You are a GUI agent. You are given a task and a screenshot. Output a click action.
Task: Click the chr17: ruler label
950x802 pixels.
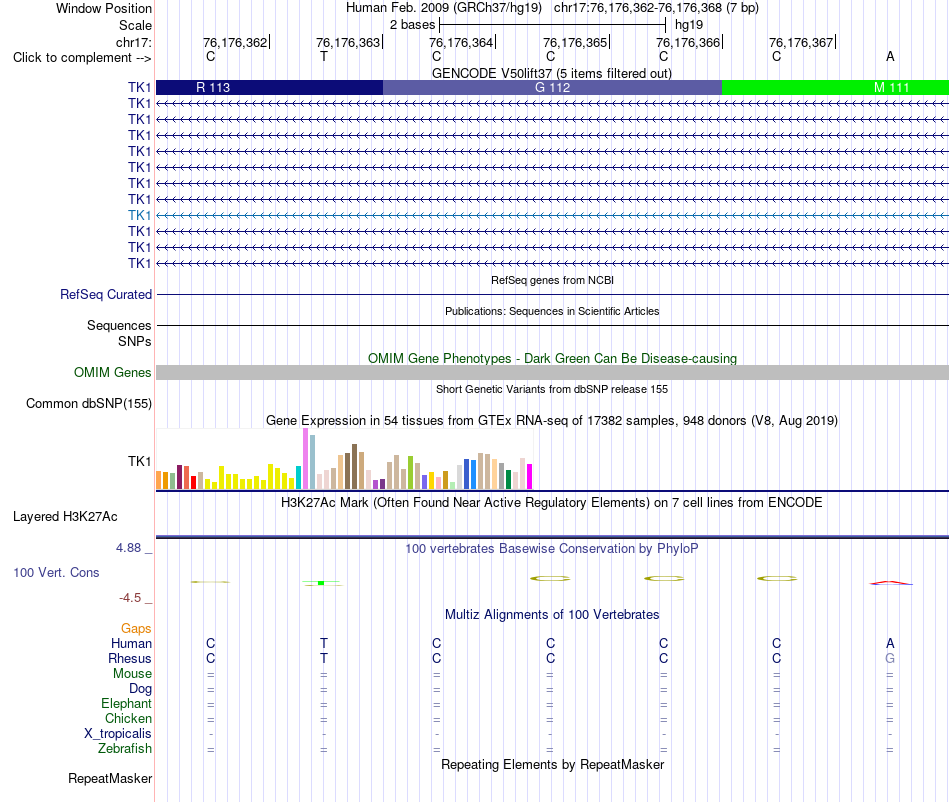(133, 42)
